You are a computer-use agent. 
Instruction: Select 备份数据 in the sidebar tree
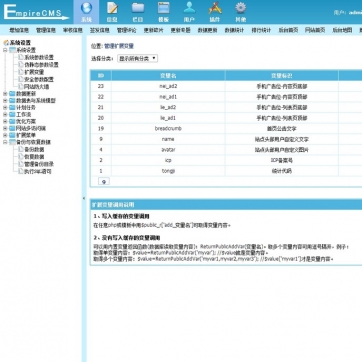point(34,149)
